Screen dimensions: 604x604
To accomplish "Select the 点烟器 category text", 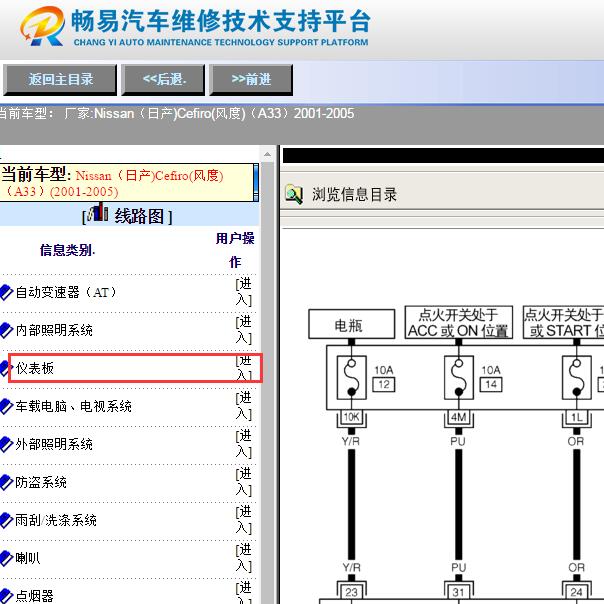I will pyautogui.click(x=34, y=596).
